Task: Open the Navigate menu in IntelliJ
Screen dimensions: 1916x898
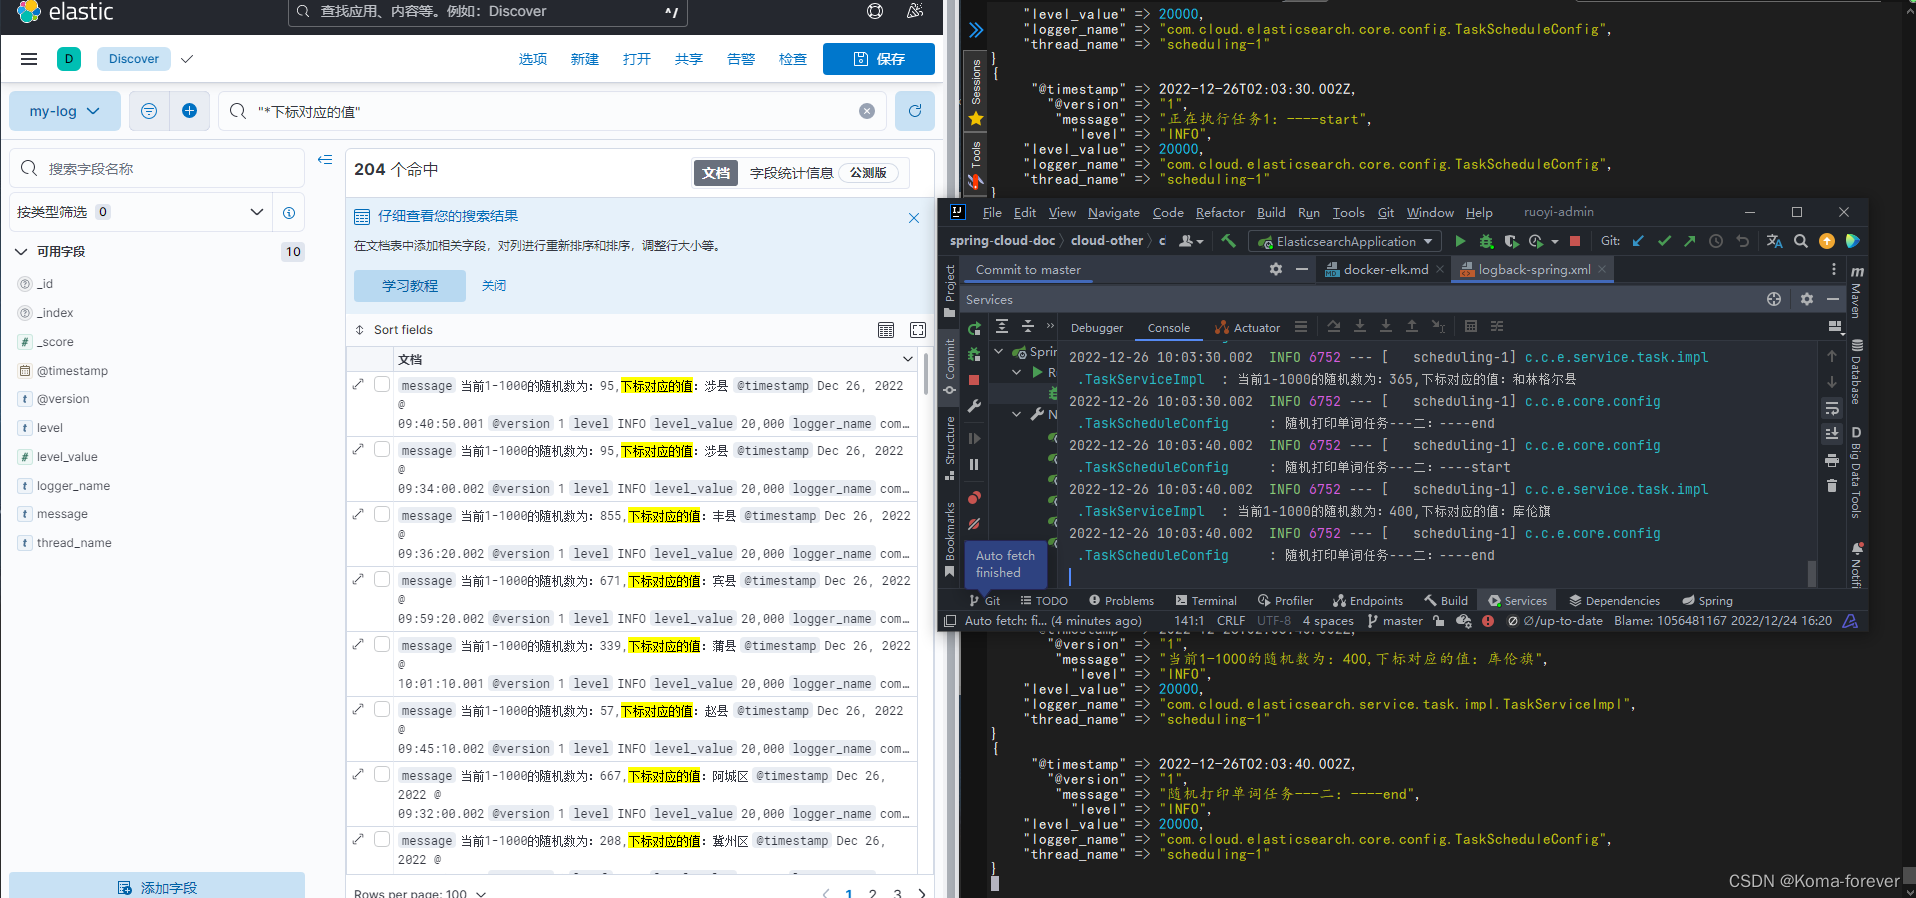Action: click(x=1113, y=212)
